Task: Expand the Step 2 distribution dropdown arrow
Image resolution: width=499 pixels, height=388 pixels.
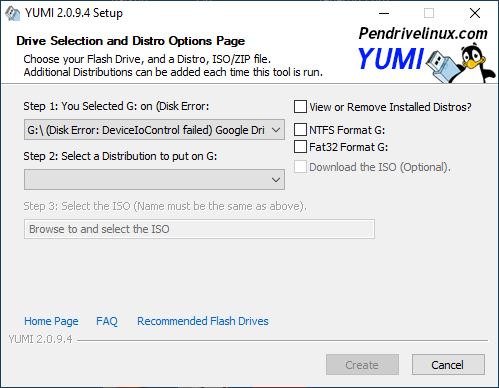Action: tap(276, 180)
